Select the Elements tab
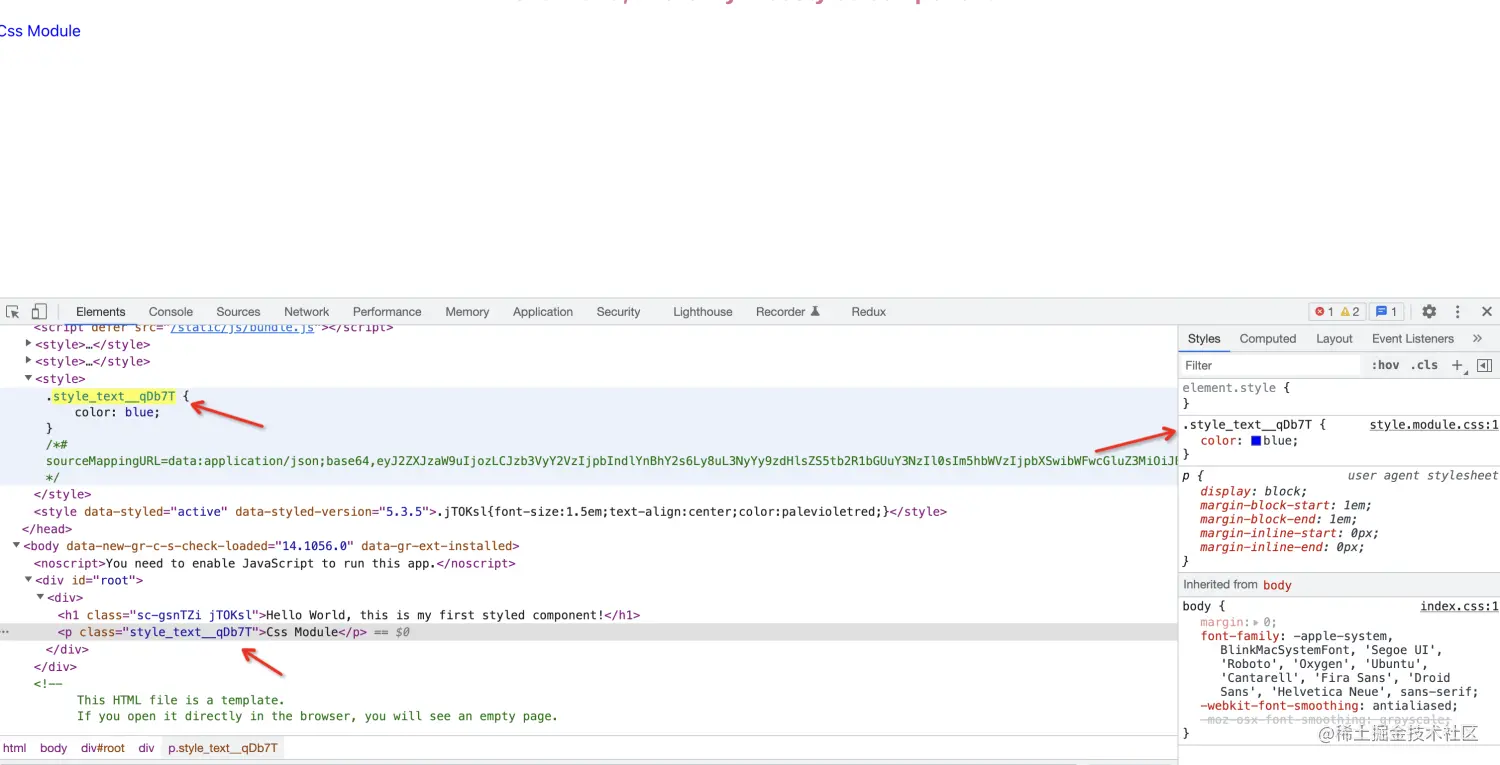 (x=101, y=312)
